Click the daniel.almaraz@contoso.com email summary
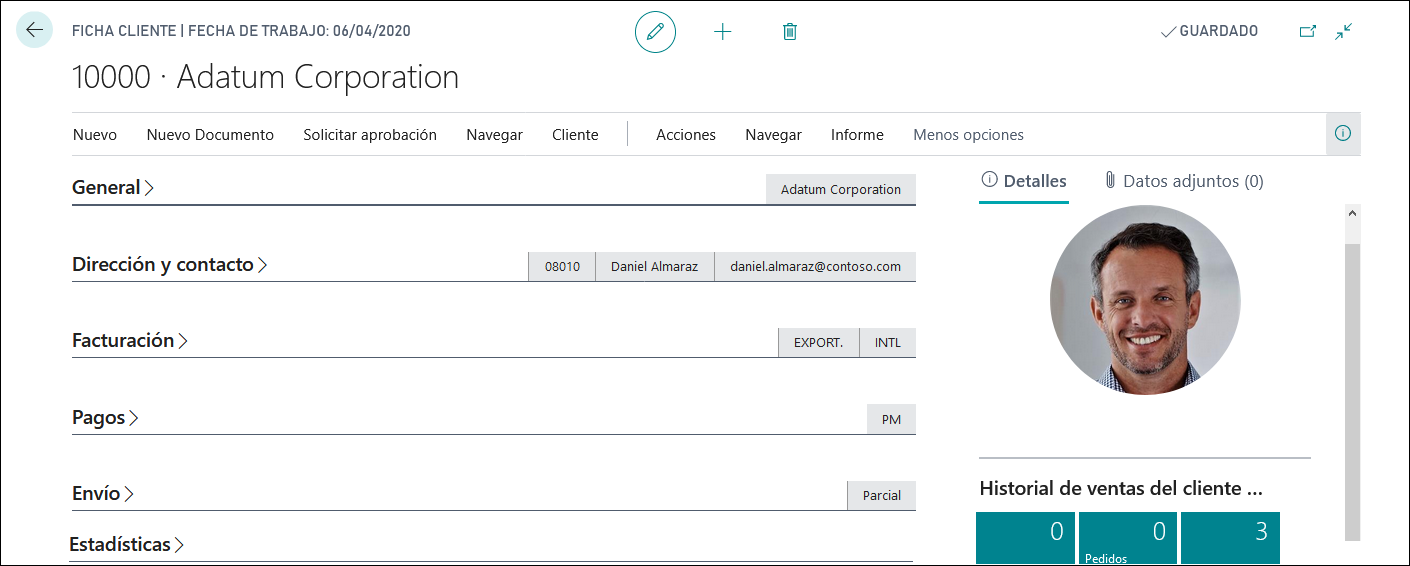Screen dimensions: 1410x566 click(x=815, y=267)
